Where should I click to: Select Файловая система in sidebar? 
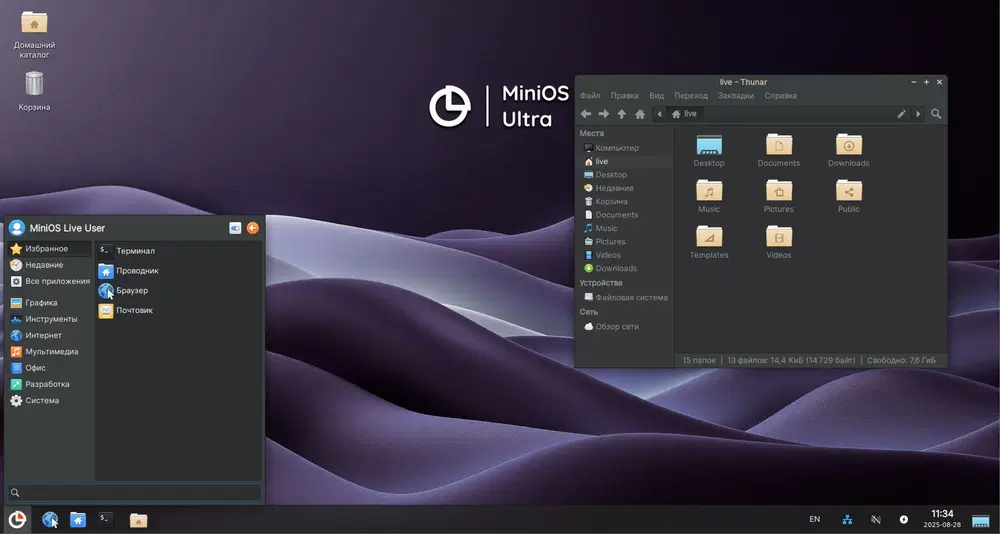[x=625, y=297]
